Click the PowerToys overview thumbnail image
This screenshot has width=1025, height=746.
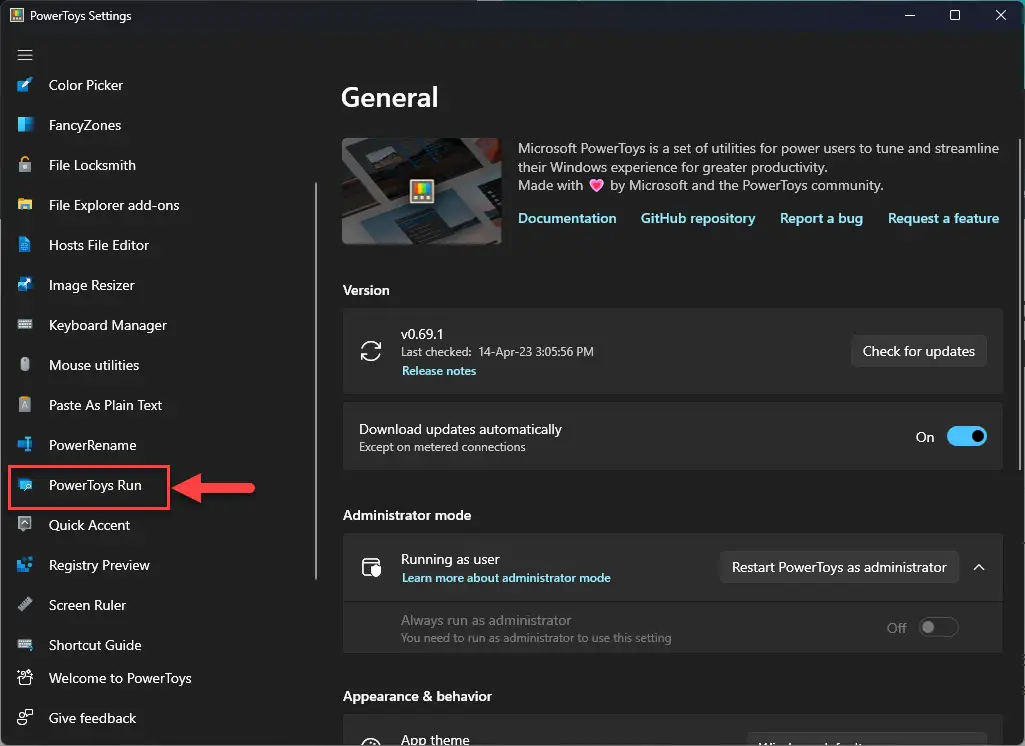[422, 191]
